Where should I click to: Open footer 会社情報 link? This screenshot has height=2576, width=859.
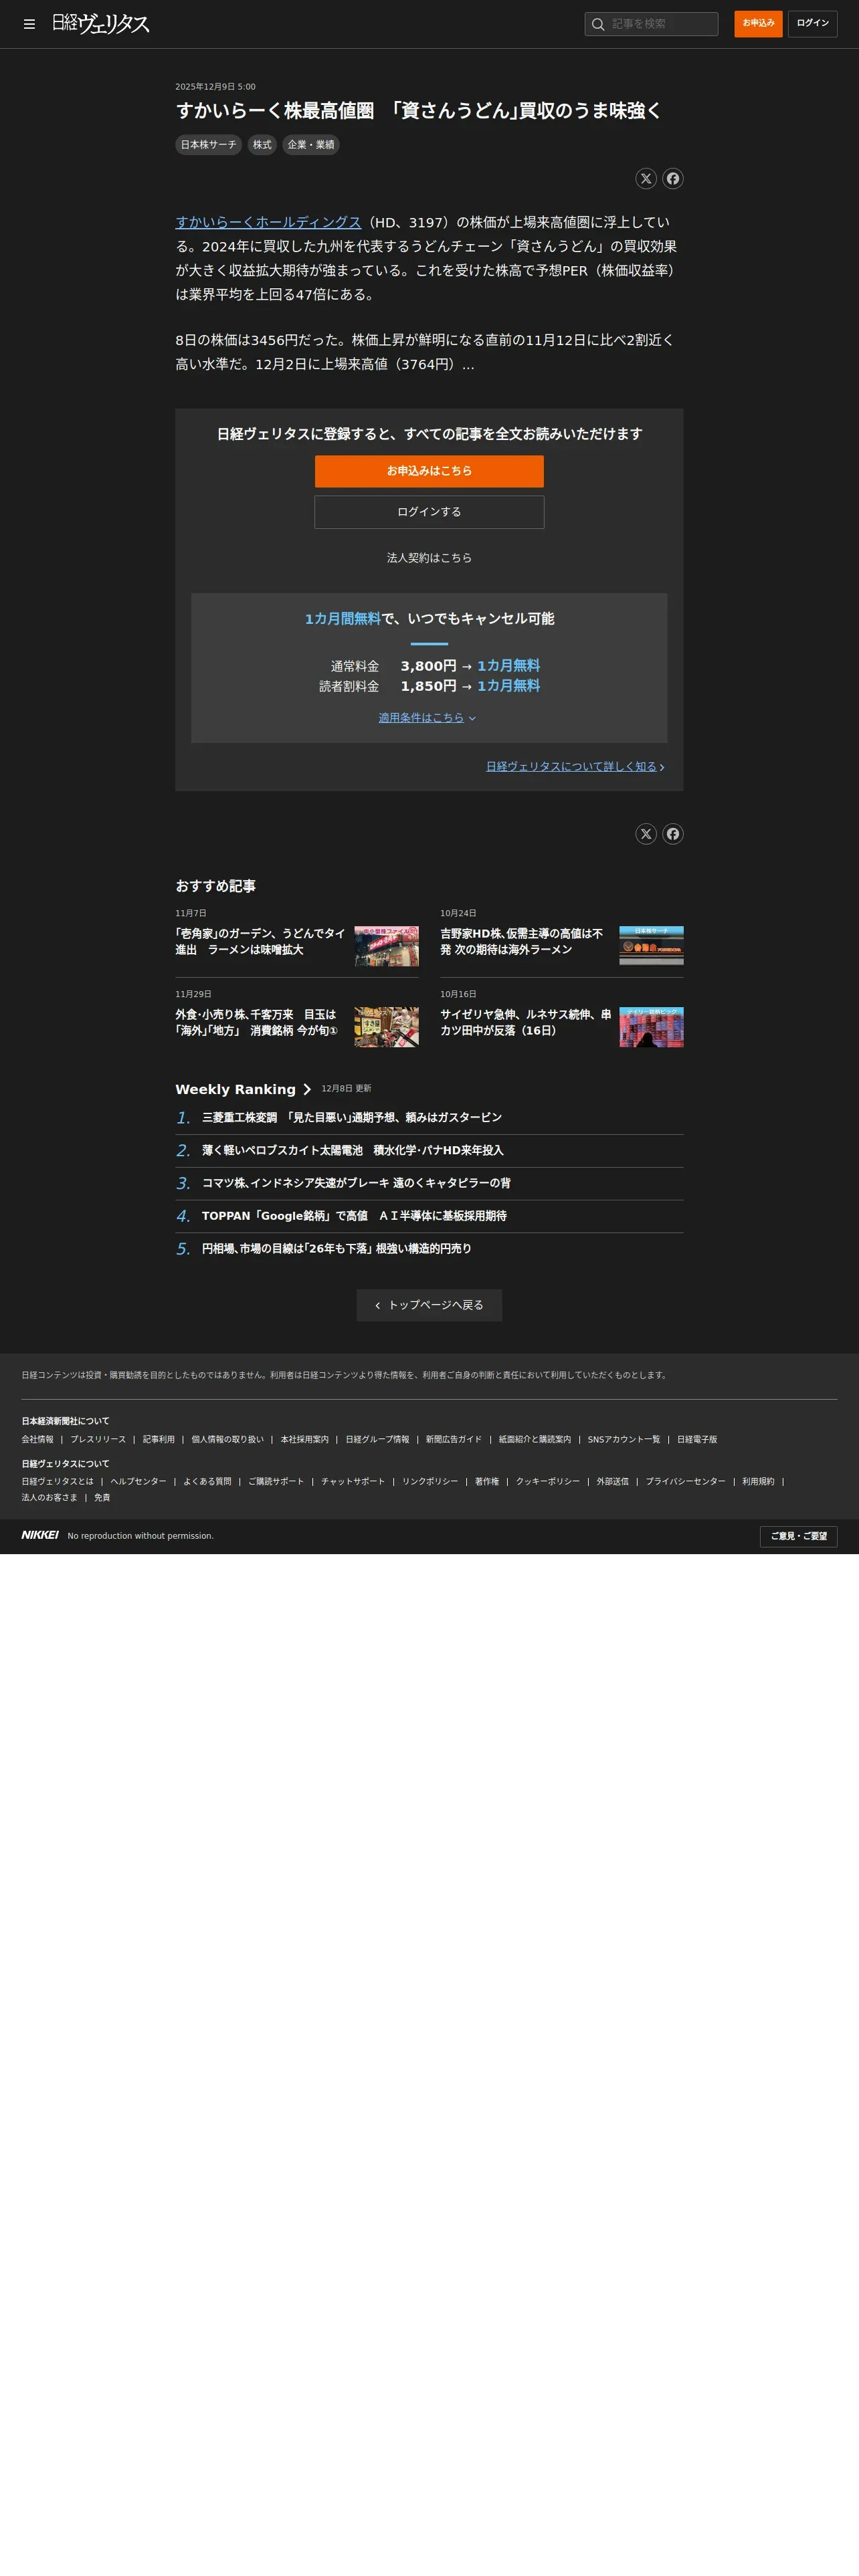(38, 1440)
